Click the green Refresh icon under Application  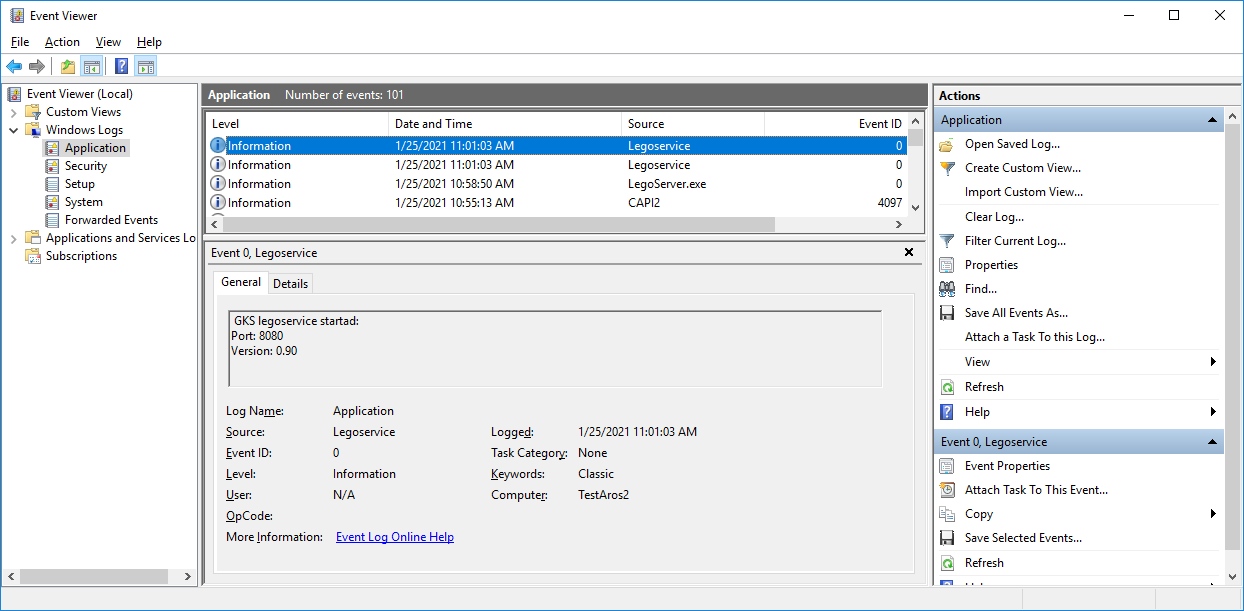tap(947, 387)
